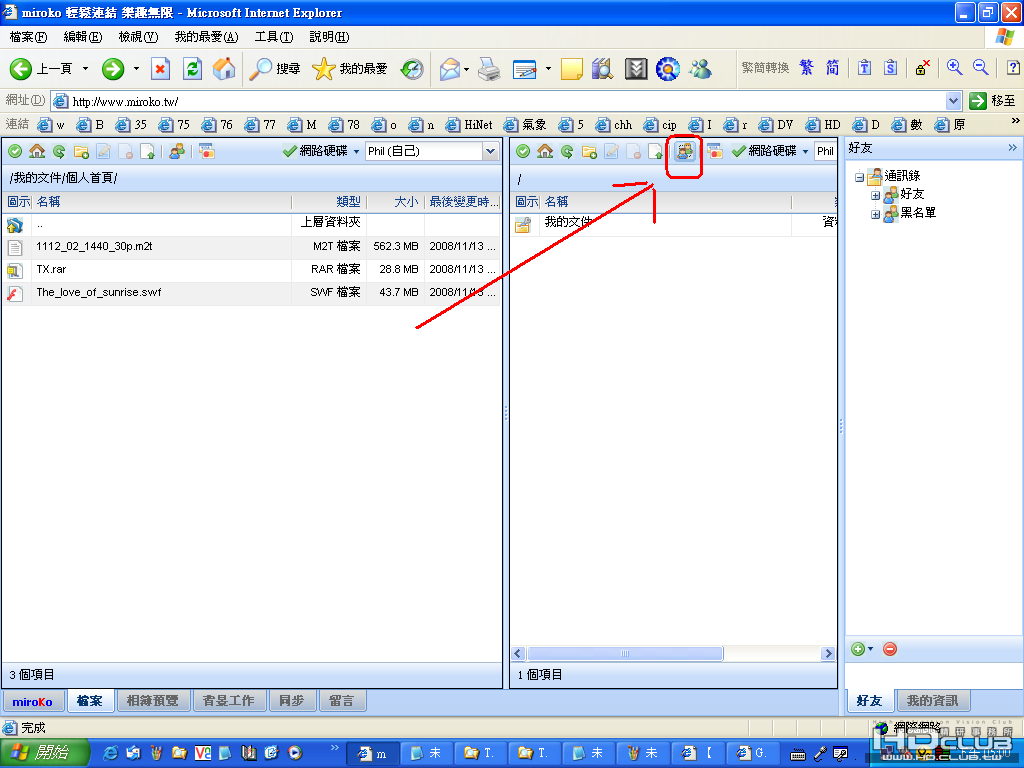This screenshot has width=1024, height=768.
Task: Collapse the 好友 side panel
Action: (x=1012, y=148)
